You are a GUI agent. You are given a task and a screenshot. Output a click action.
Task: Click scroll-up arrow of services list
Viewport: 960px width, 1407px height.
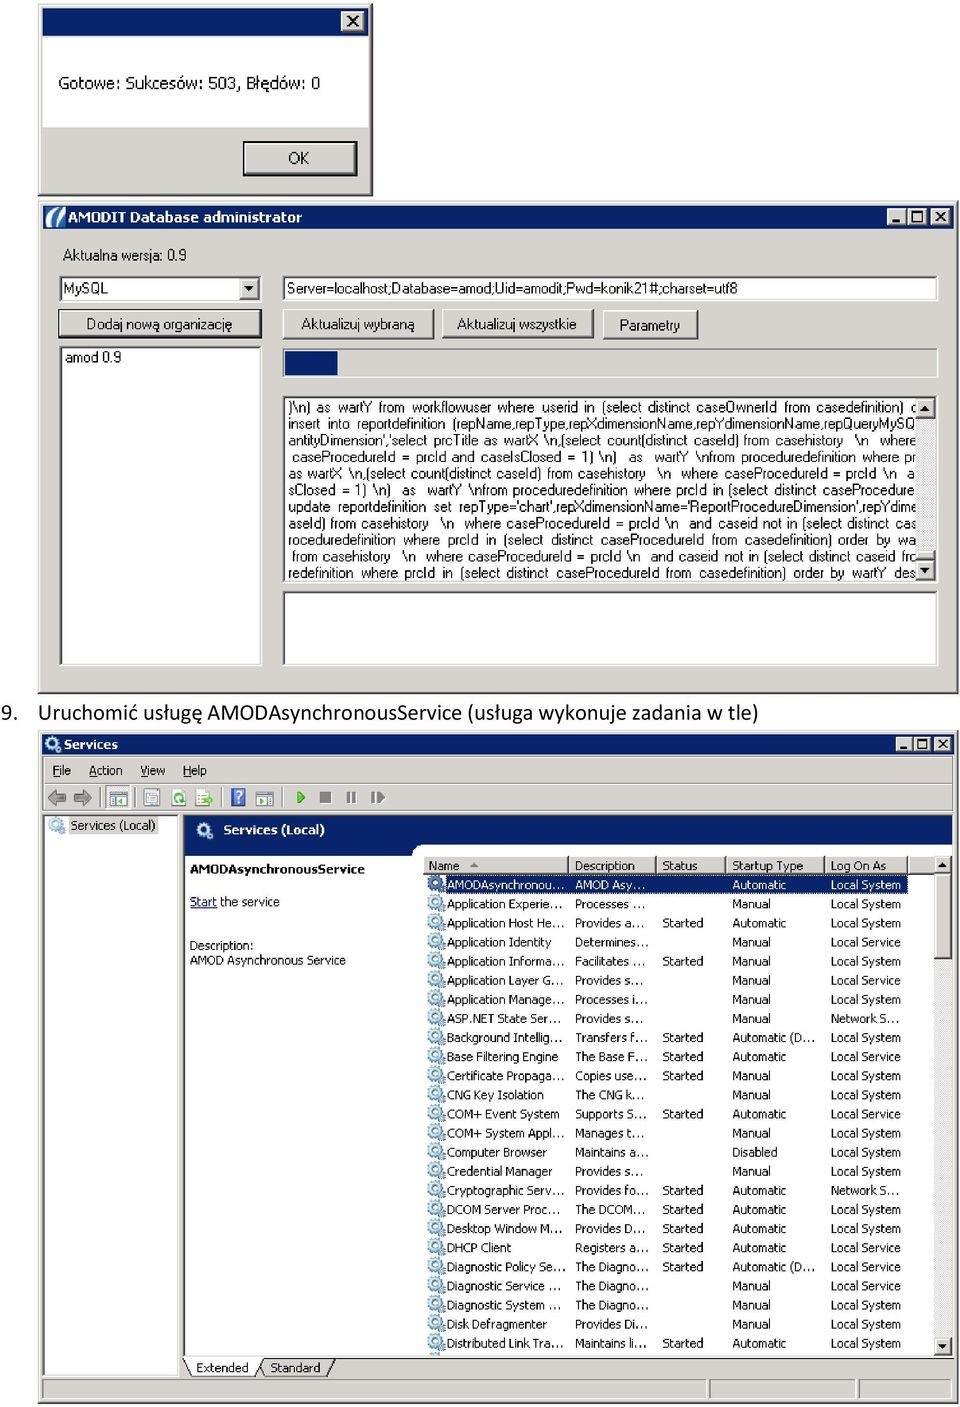(x=942, y=864)
